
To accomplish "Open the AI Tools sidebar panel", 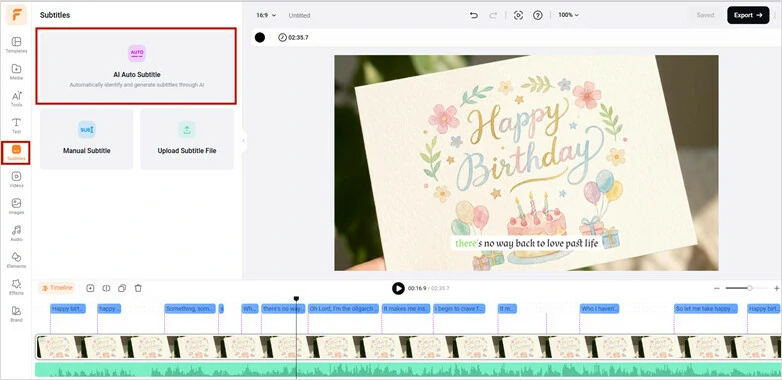I will pos(16,98).
